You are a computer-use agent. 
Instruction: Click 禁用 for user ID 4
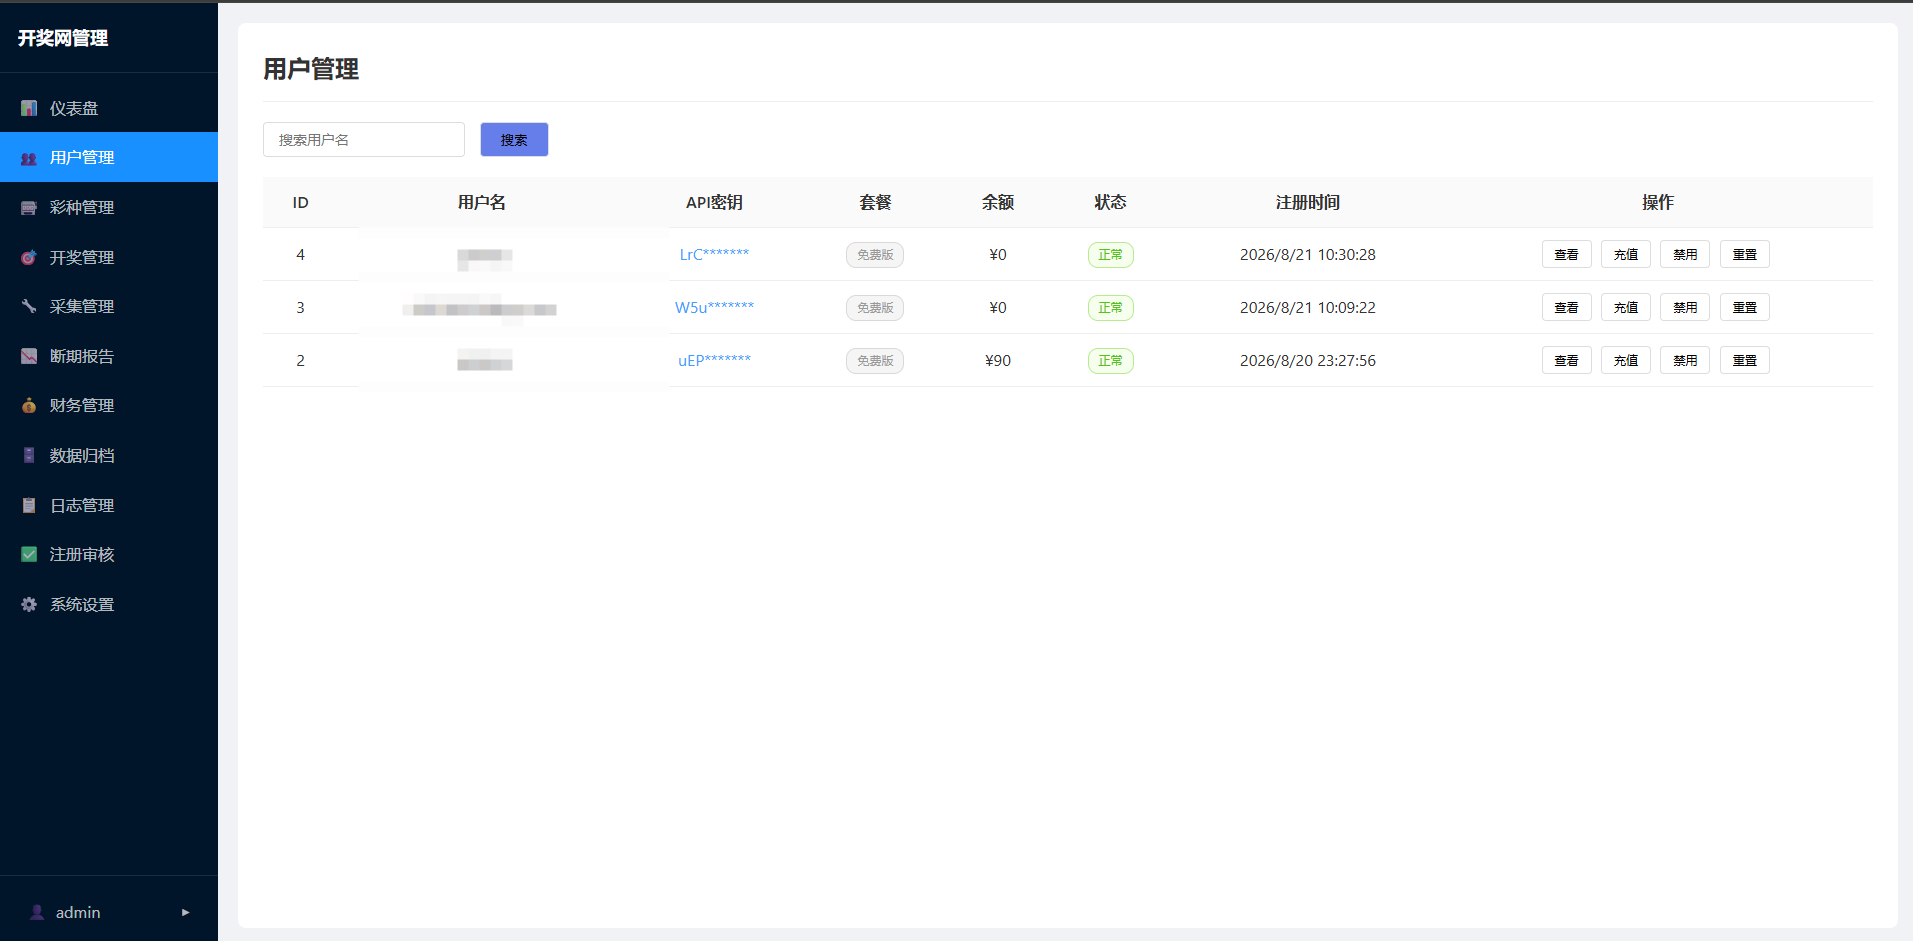(1685, 254)
